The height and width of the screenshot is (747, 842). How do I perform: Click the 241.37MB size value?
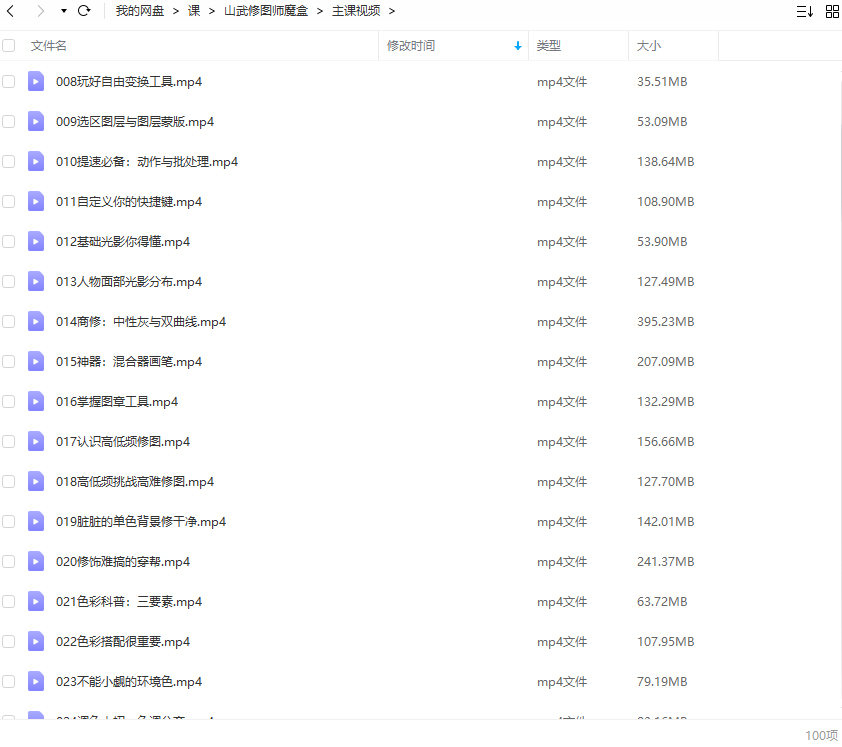666,562
